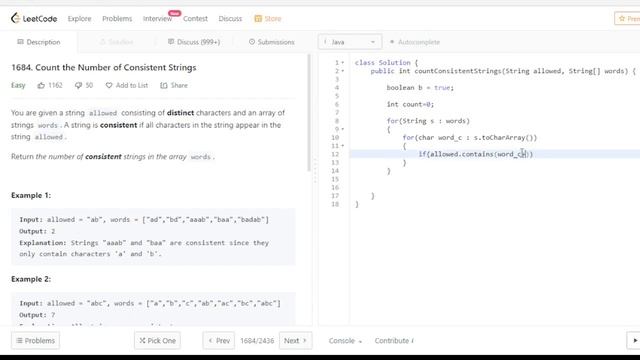Open the Problems list button
The width and height of the screenshot is (640, 360).
pyautogui.click(x=36, y=340)
